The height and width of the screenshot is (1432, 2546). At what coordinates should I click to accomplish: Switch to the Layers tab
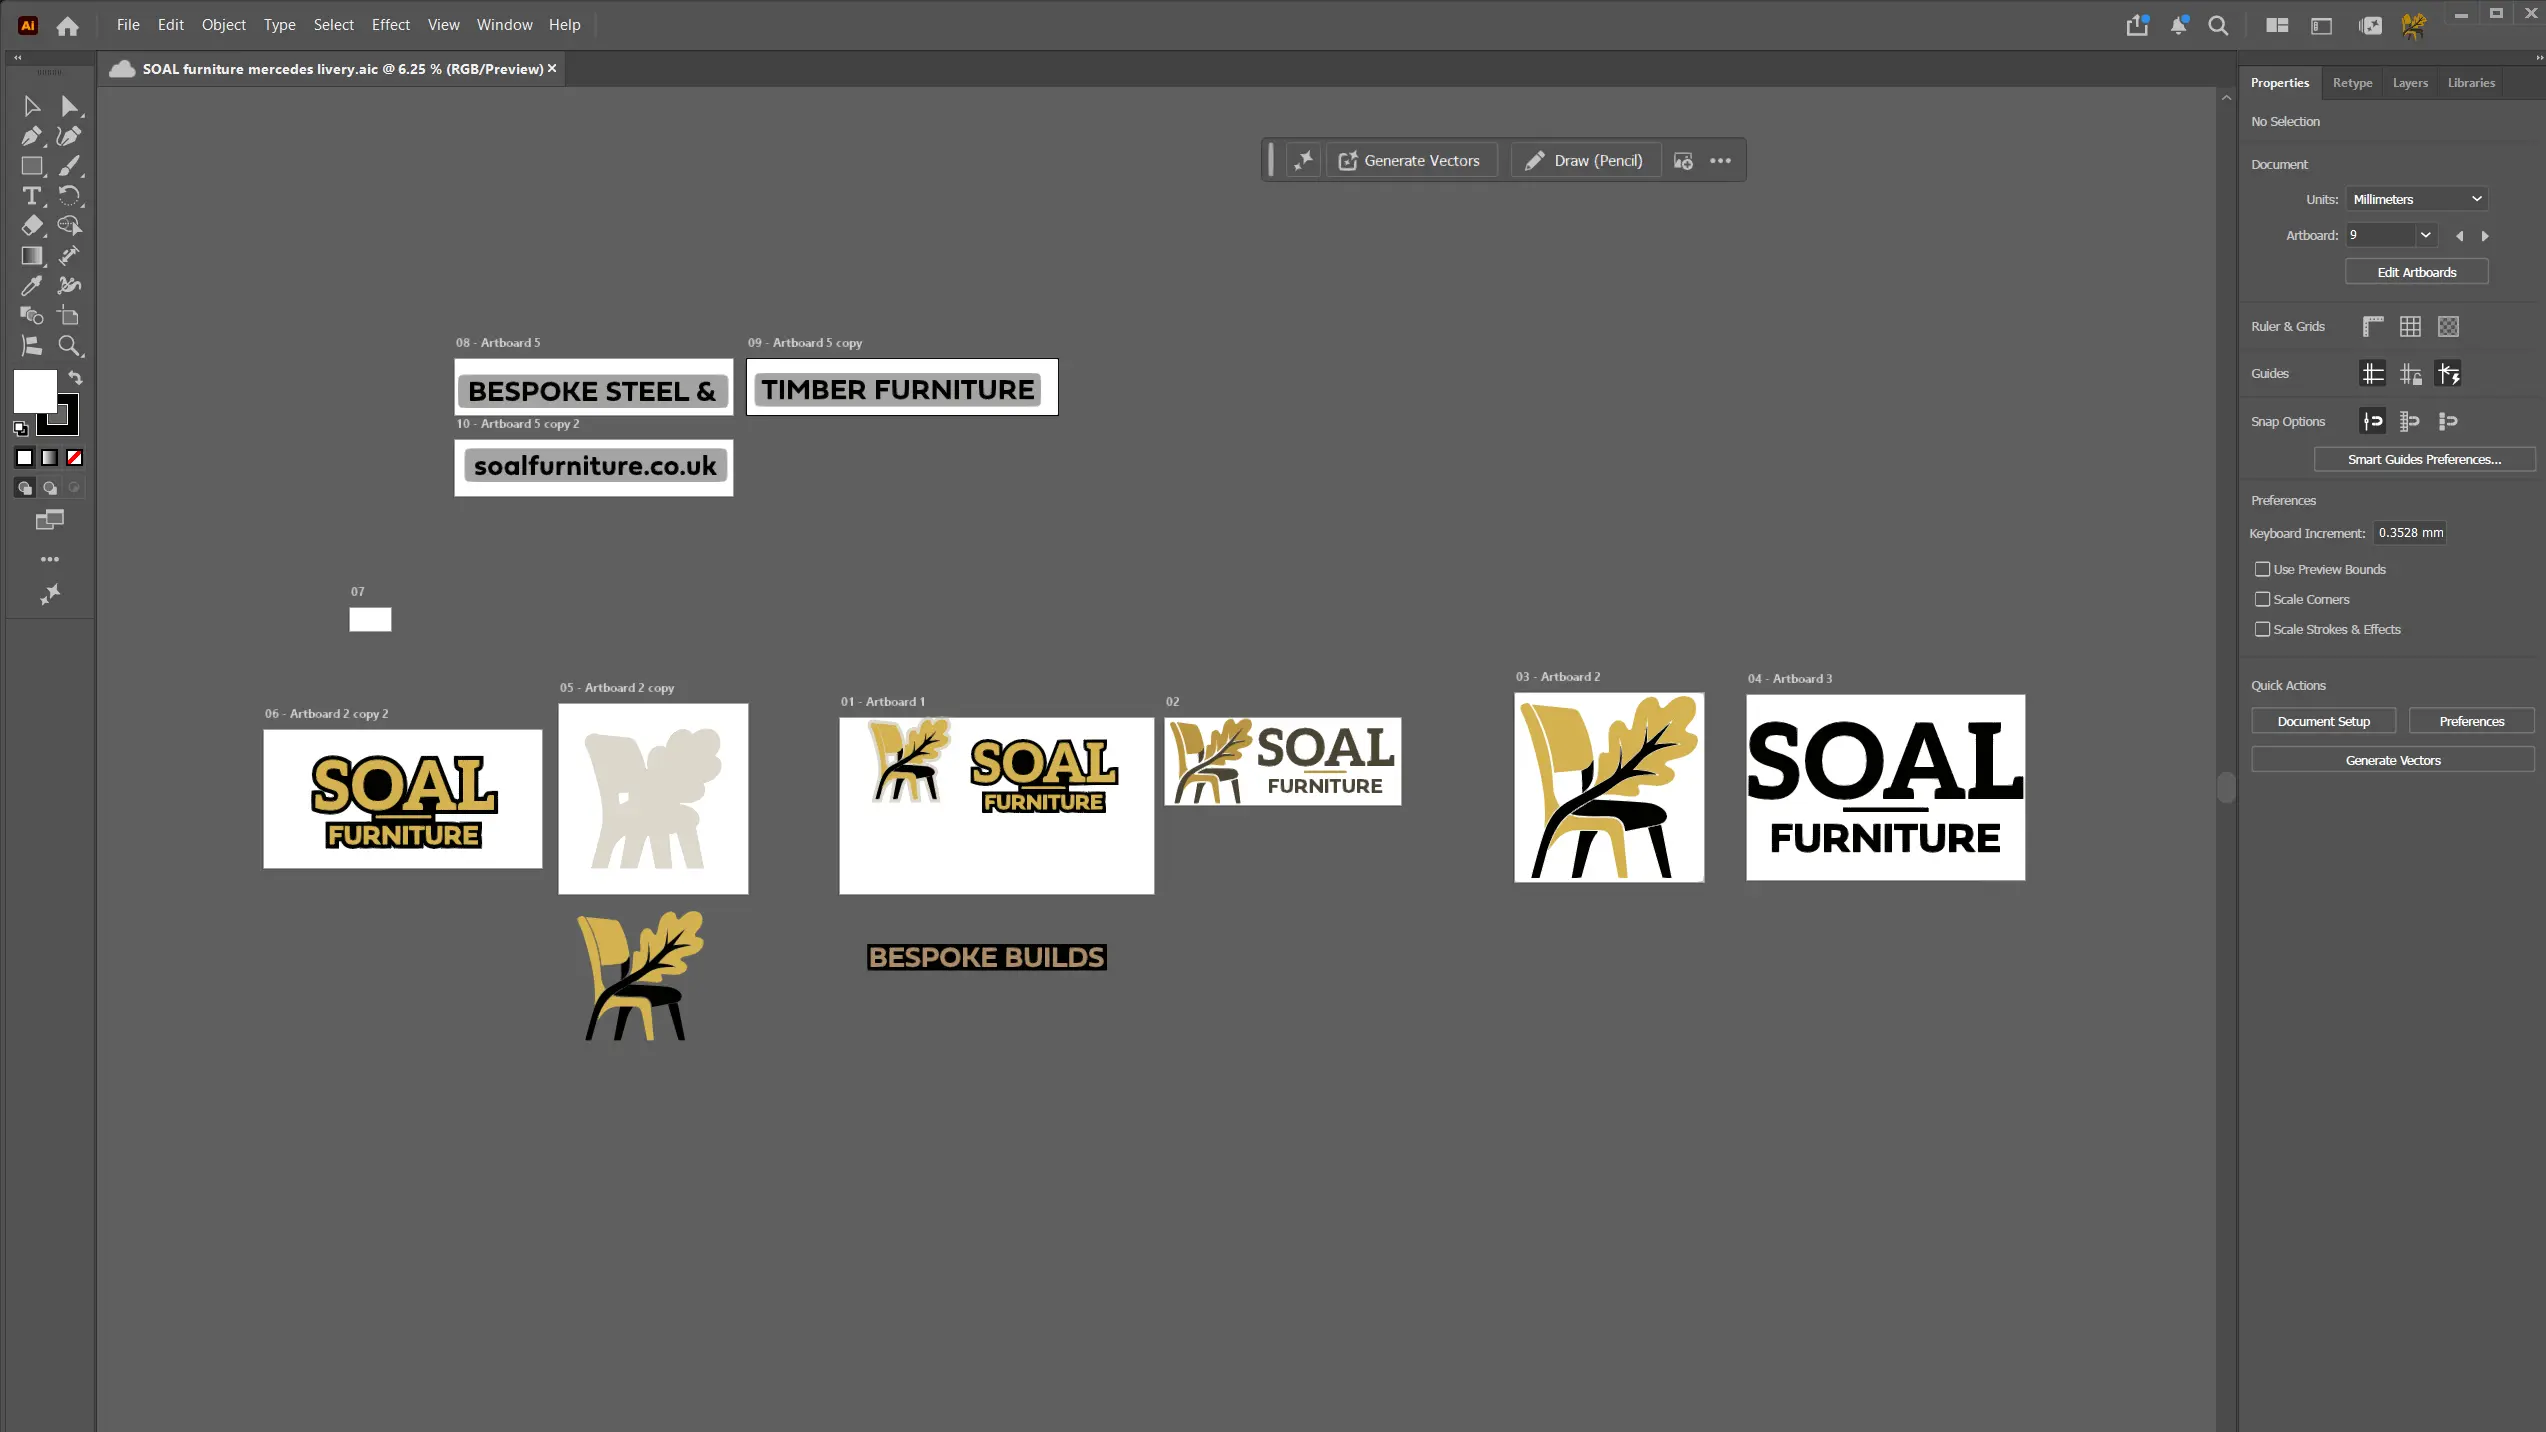(x=2410, y=83)
